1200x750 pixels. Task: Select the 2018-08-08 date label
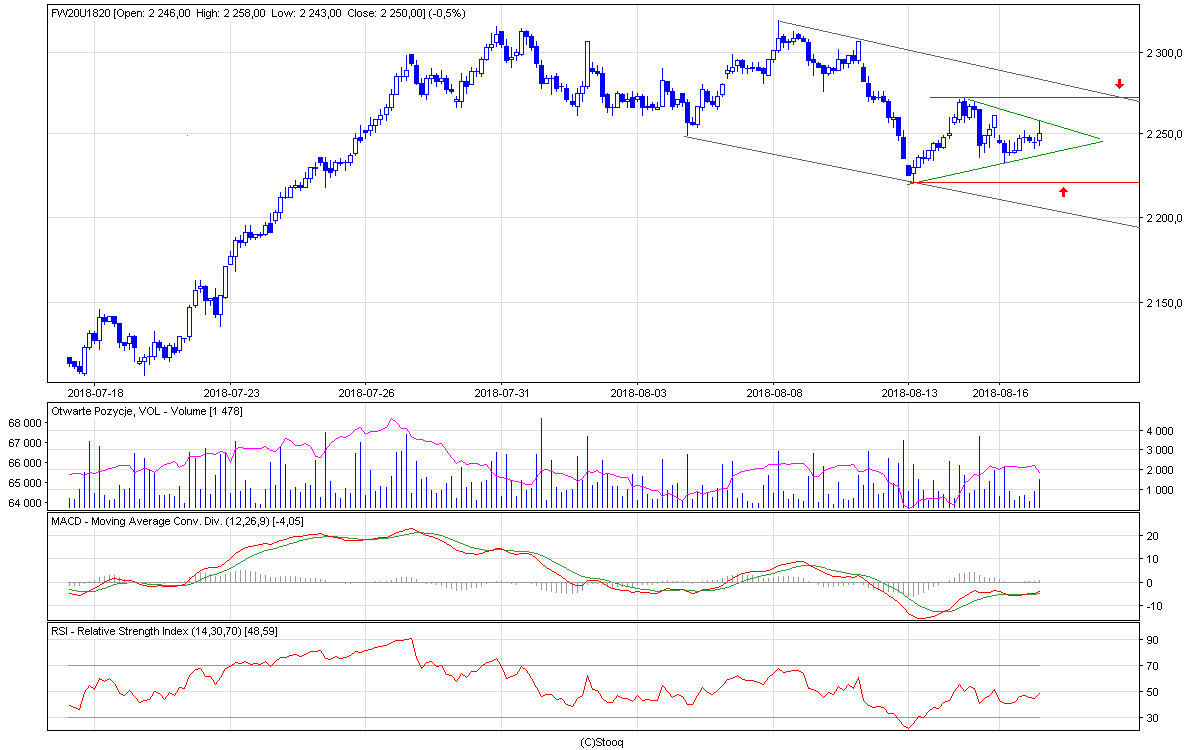[x=773, y=393]
